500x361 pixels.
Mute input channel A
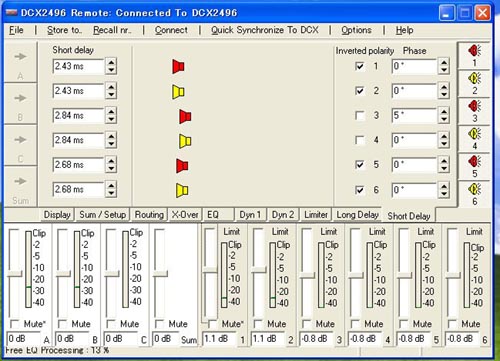[x=15, y=324]
